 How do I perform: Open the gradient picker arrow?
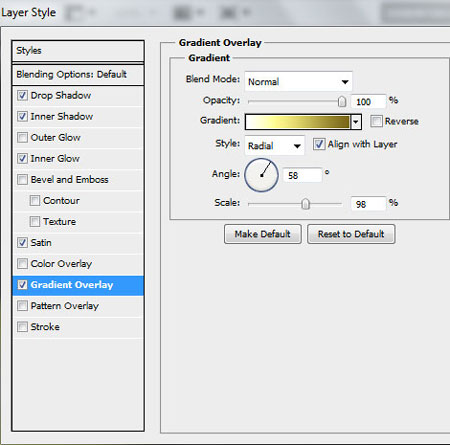pyautogui.click(x=356, y=122)
